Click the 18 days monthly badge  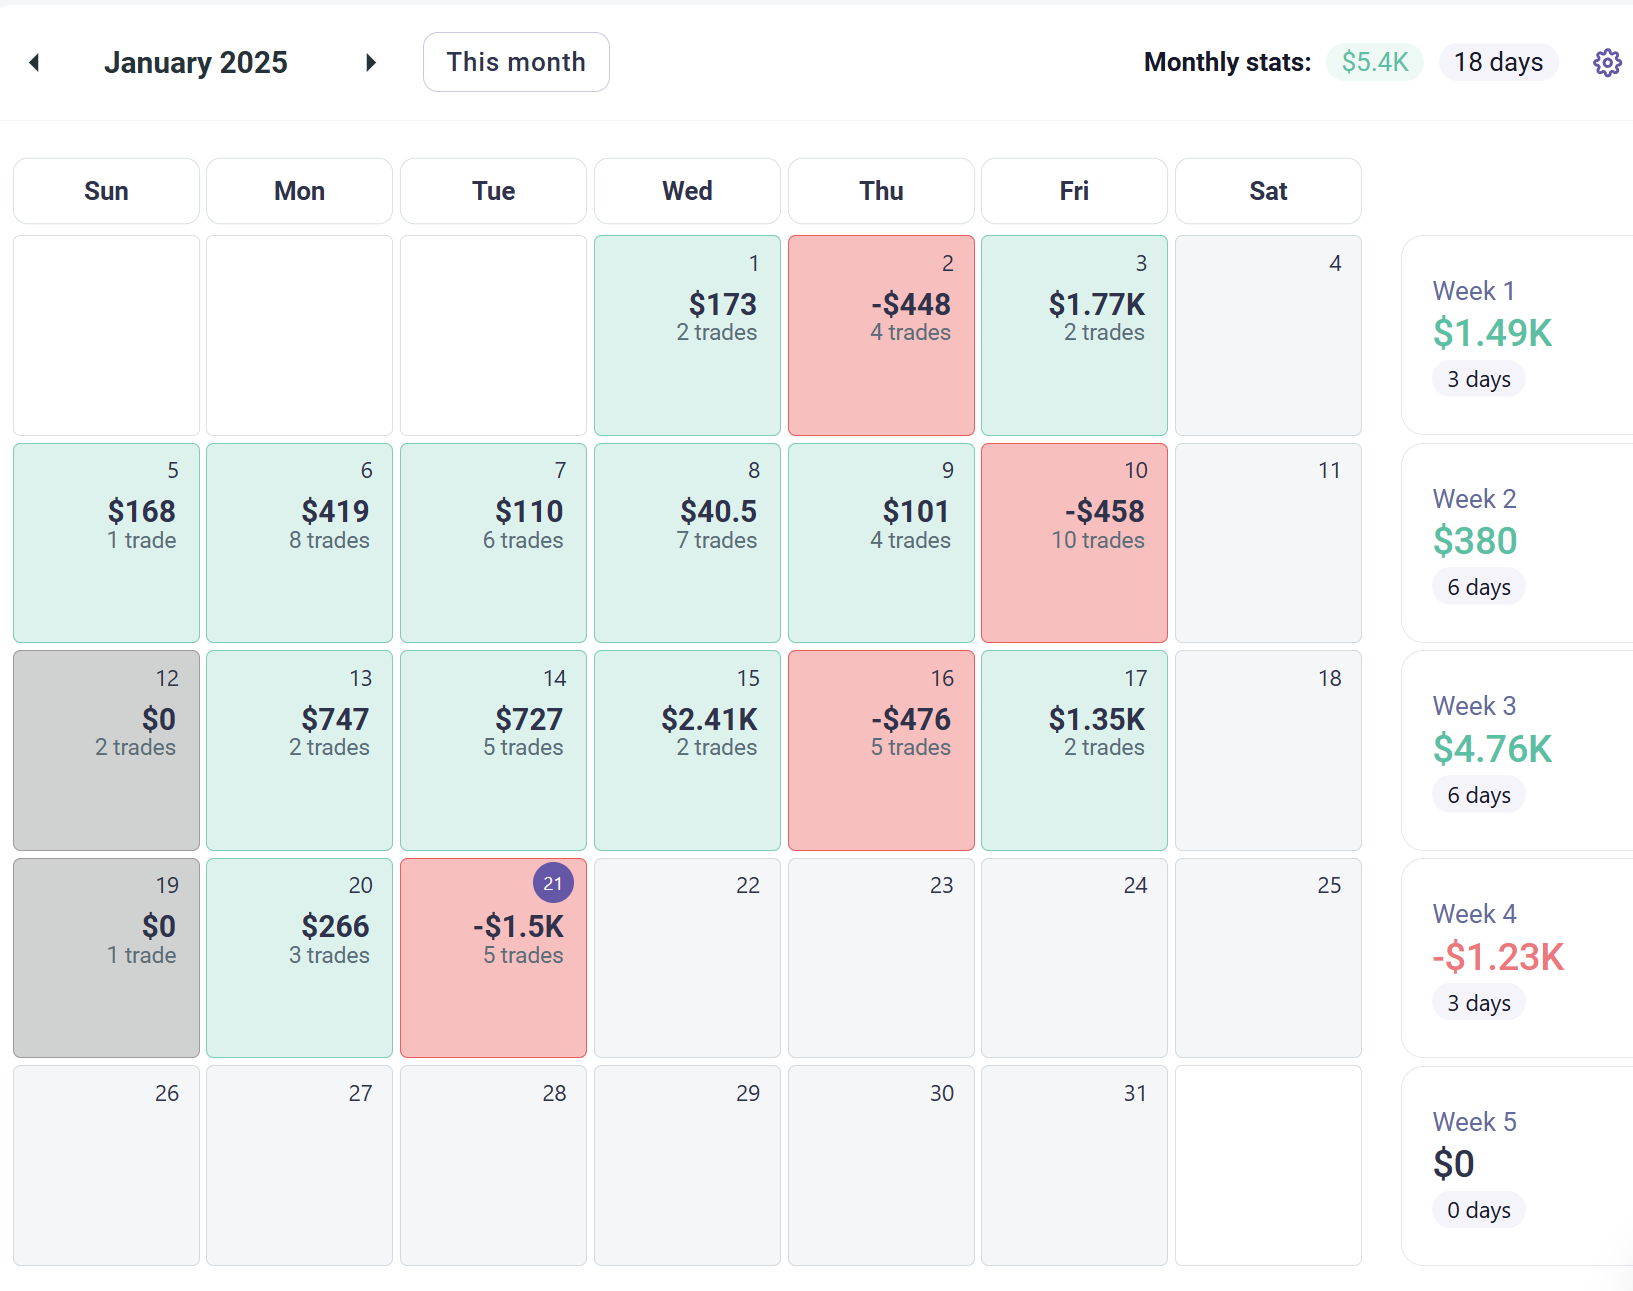click(1497, 62)
